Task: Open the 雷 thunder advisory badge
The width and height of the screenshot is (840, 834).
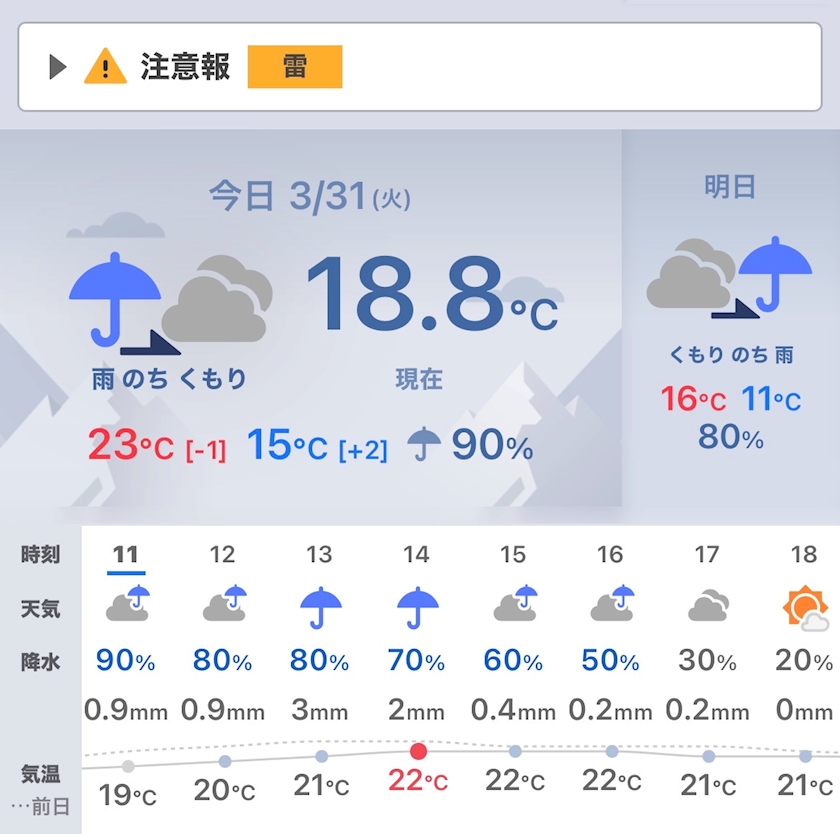Action: point(294,67)
